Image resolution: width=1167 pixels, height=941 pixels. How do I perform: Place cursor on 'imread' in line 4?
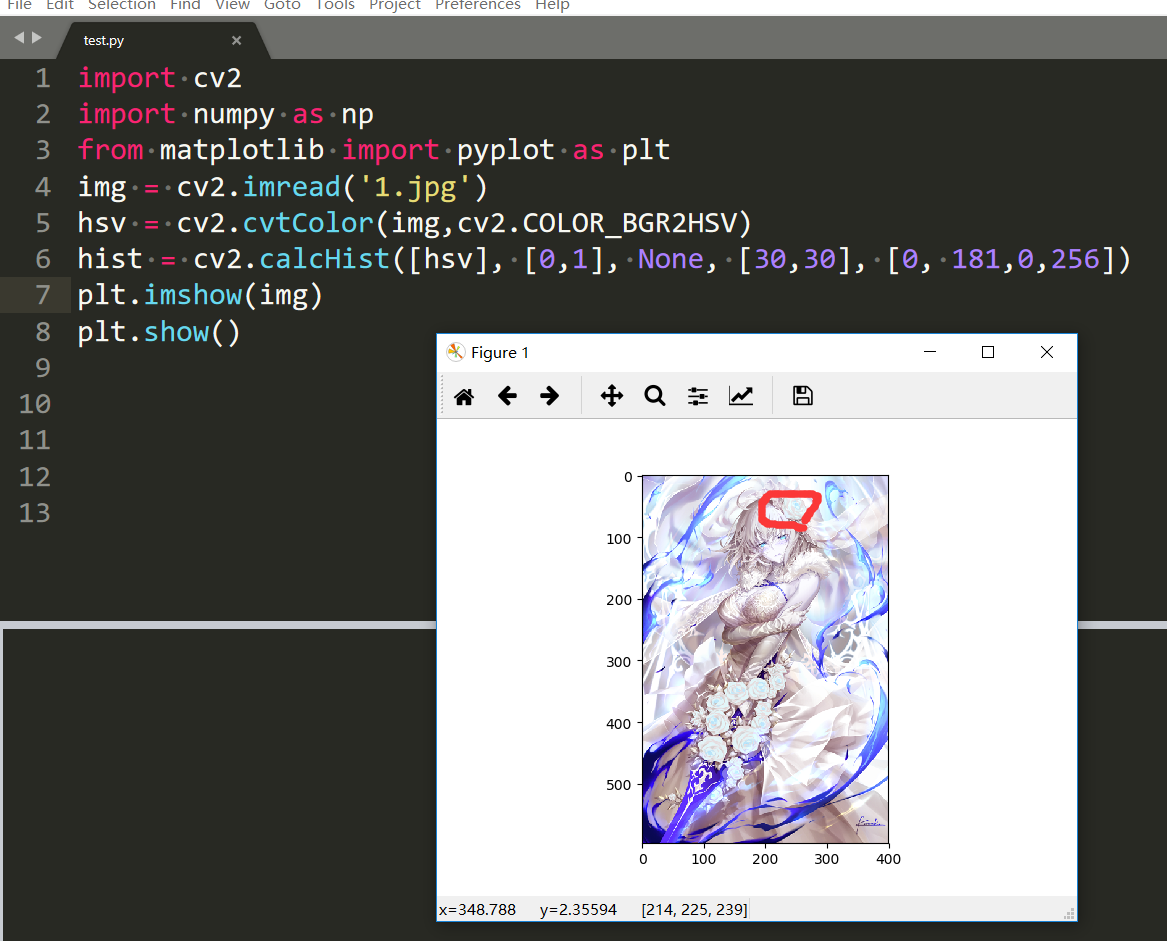point(292,187)
